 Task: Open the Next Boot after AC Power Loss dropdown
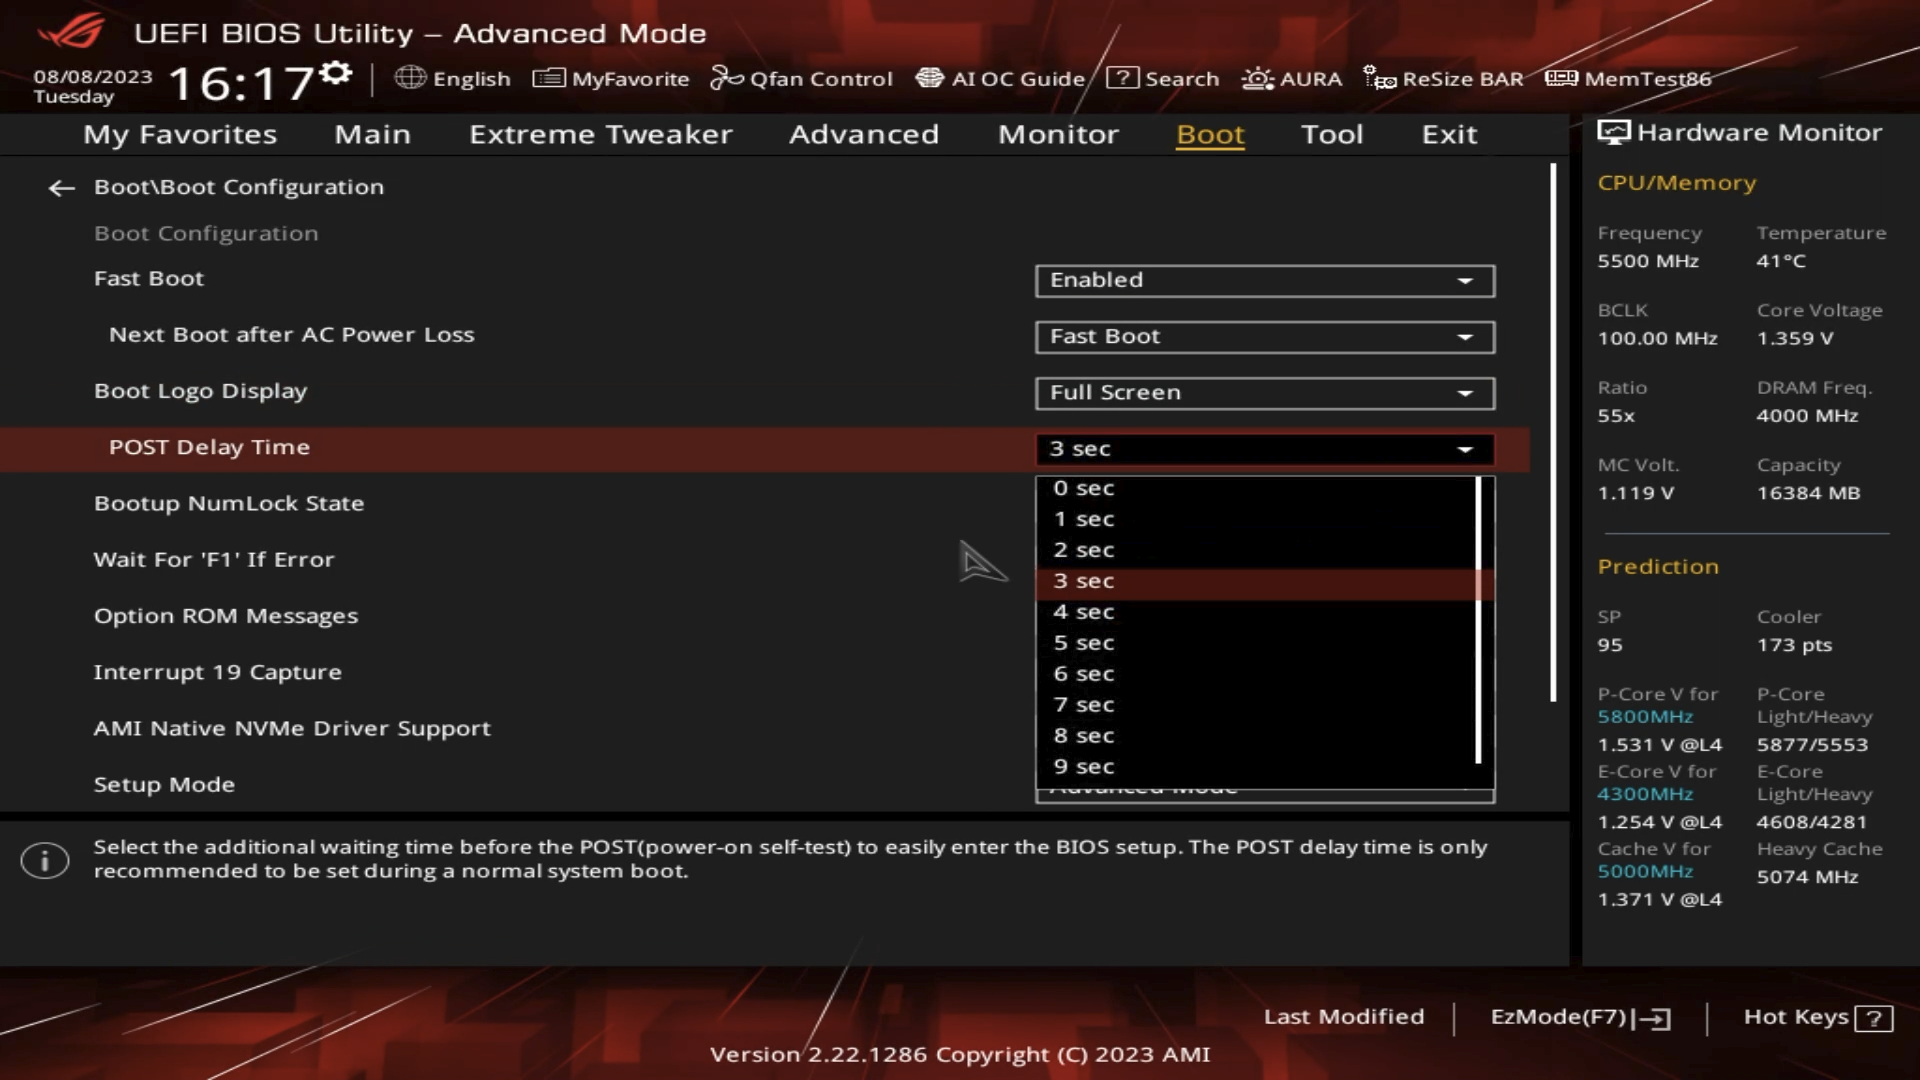(x=1263, y=337)
